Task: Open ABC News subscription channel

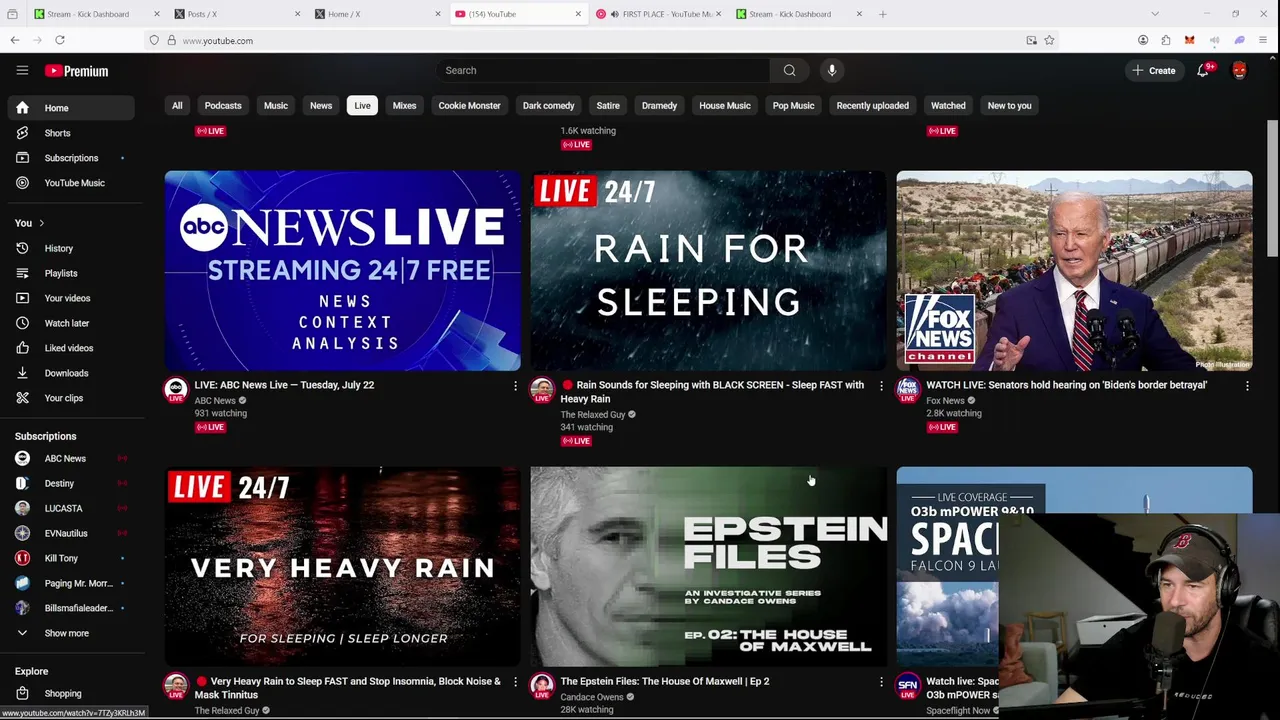Action: coord(70,458)
